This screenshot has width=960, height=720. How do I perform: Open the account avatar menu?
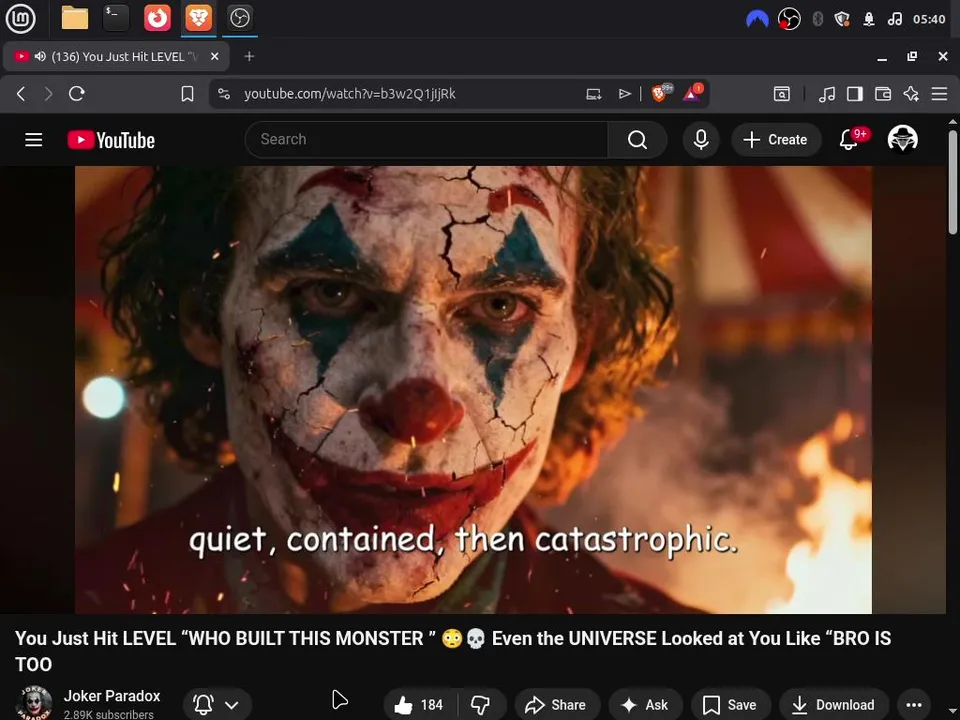902,139
